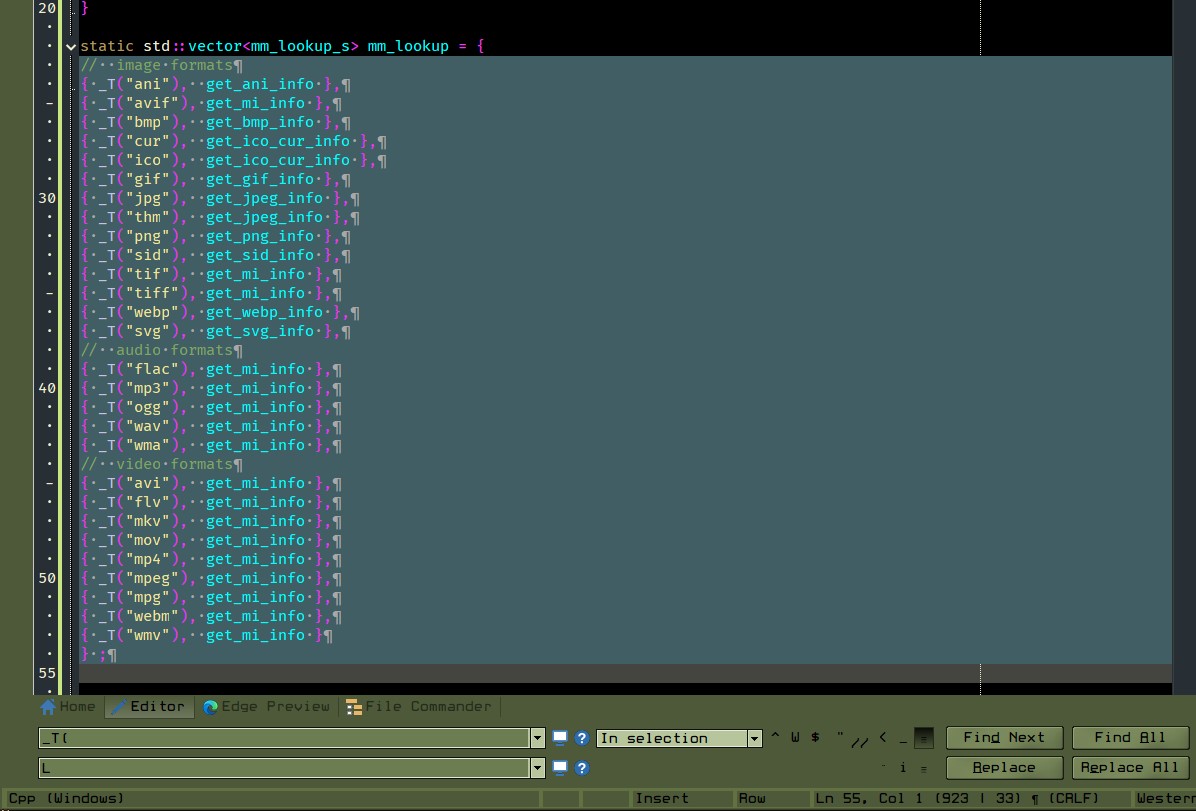The width and height of the screenshot is (1196, 811).
Task: Switch to the Editor tab
Action: click(x=149, y=706)
